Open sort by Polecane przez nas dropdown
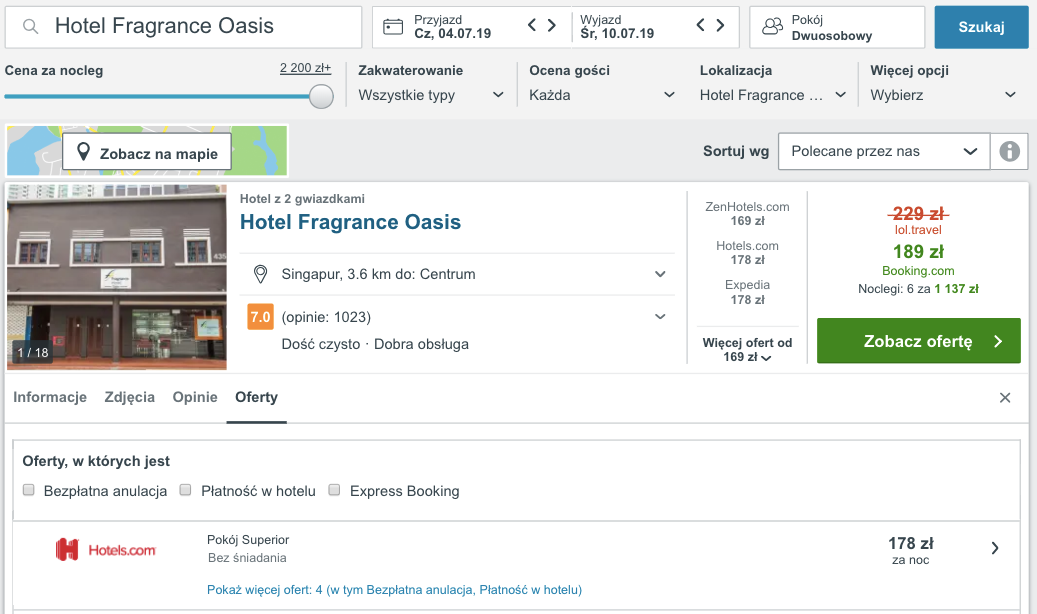Image resolution: width=1037 pixels, height=614 pixels. click(883, 152)
